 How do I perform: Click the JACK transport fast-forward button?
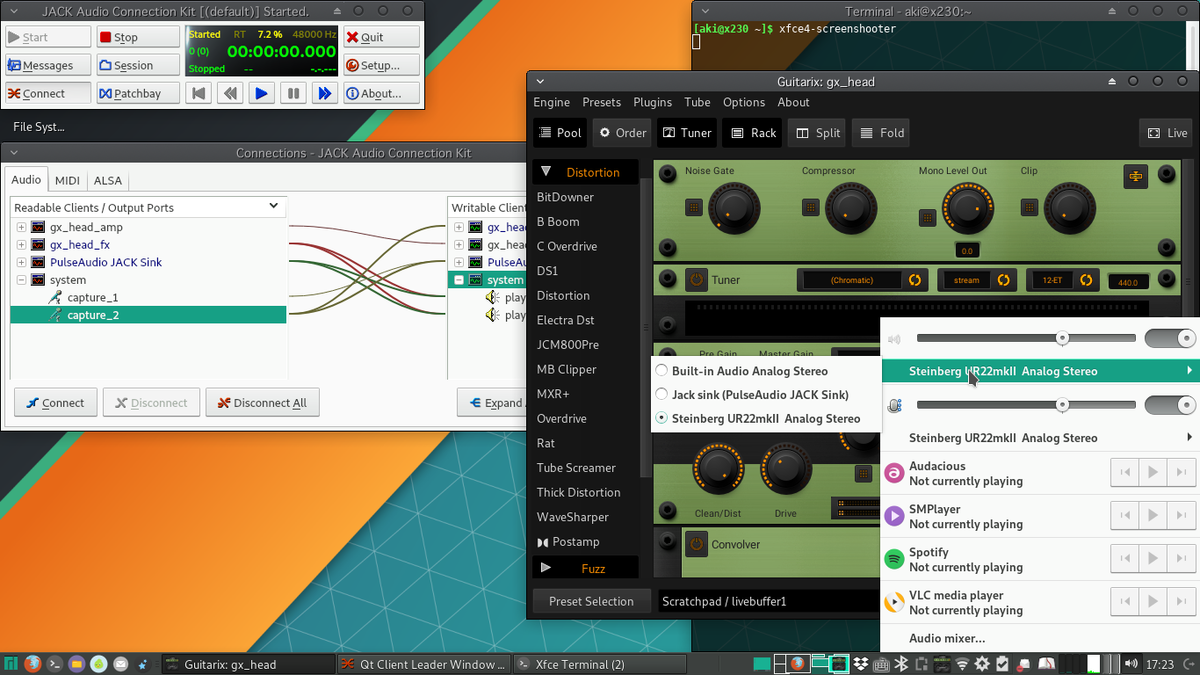click(x=324, y=93)
